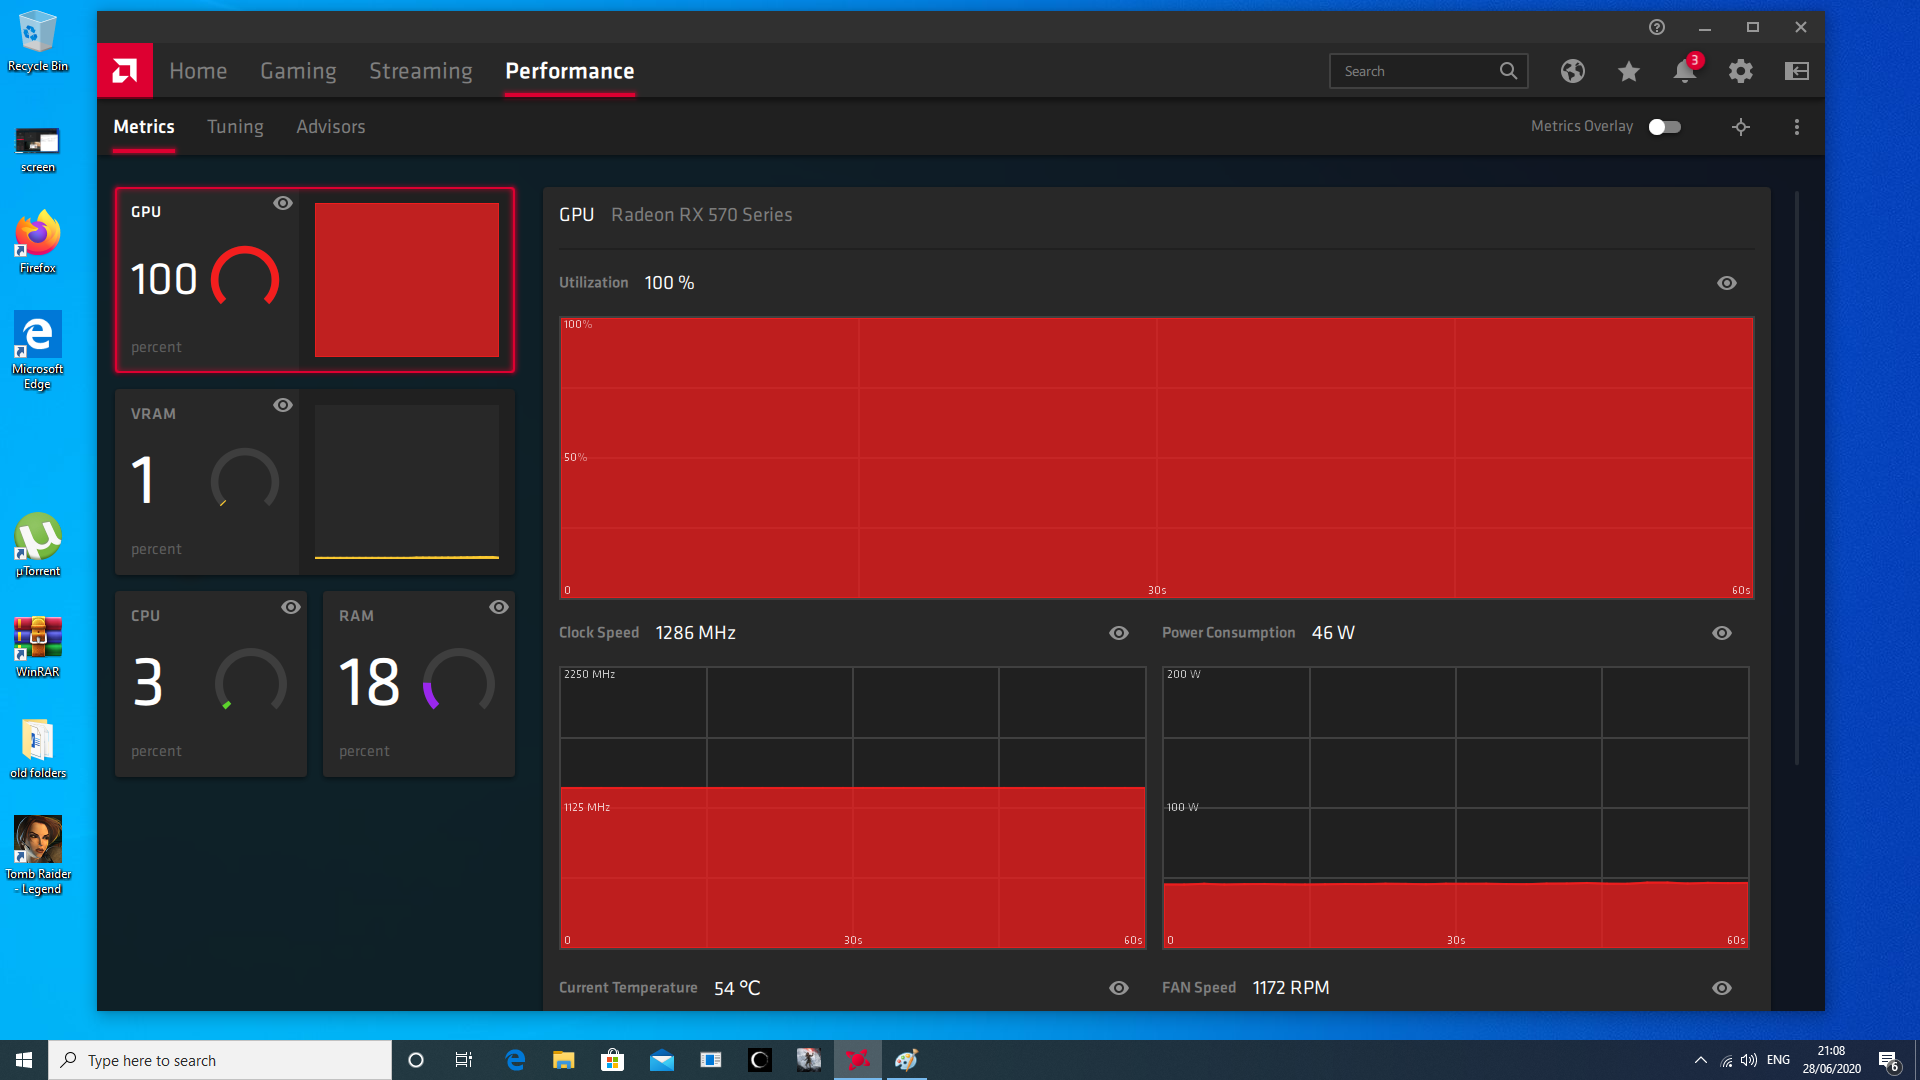Select the CPU metric card
Screen dimensions: 1920x1080
[x=210, y=684]
